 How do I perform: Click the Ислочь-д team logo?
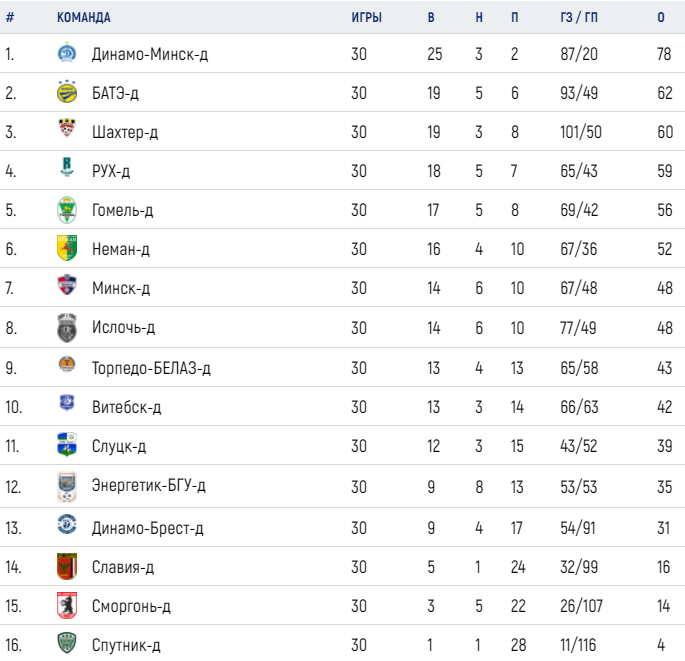[66, 327]
